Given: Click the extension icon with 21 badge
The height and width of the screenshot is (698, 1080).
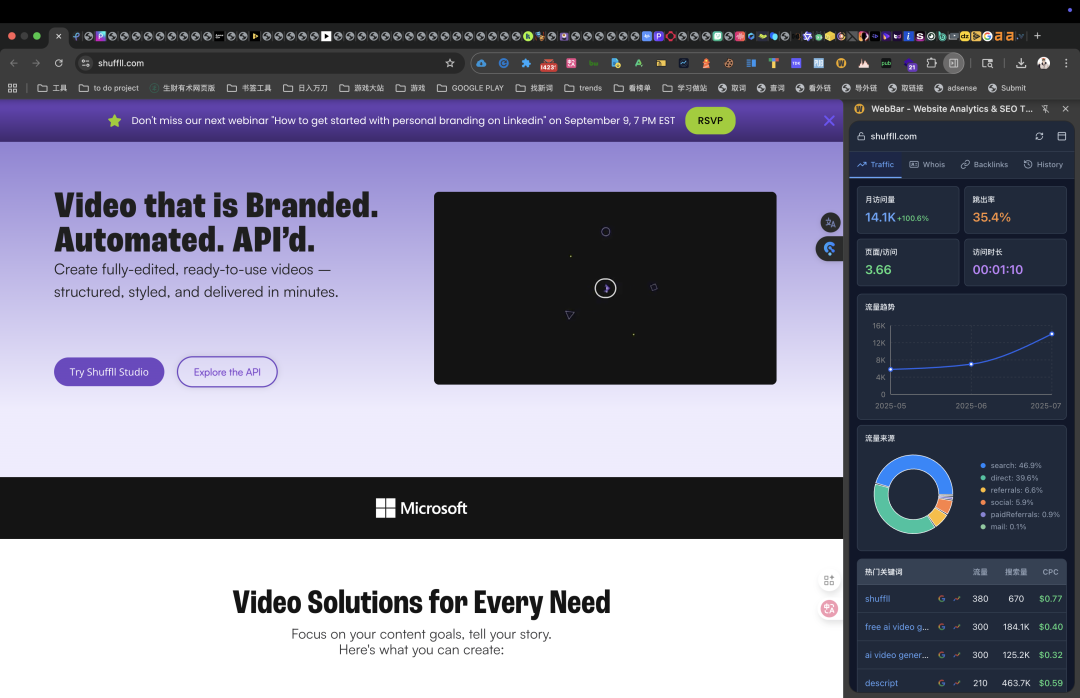Looking at the screenshot, I should click(x=910, y=65).
